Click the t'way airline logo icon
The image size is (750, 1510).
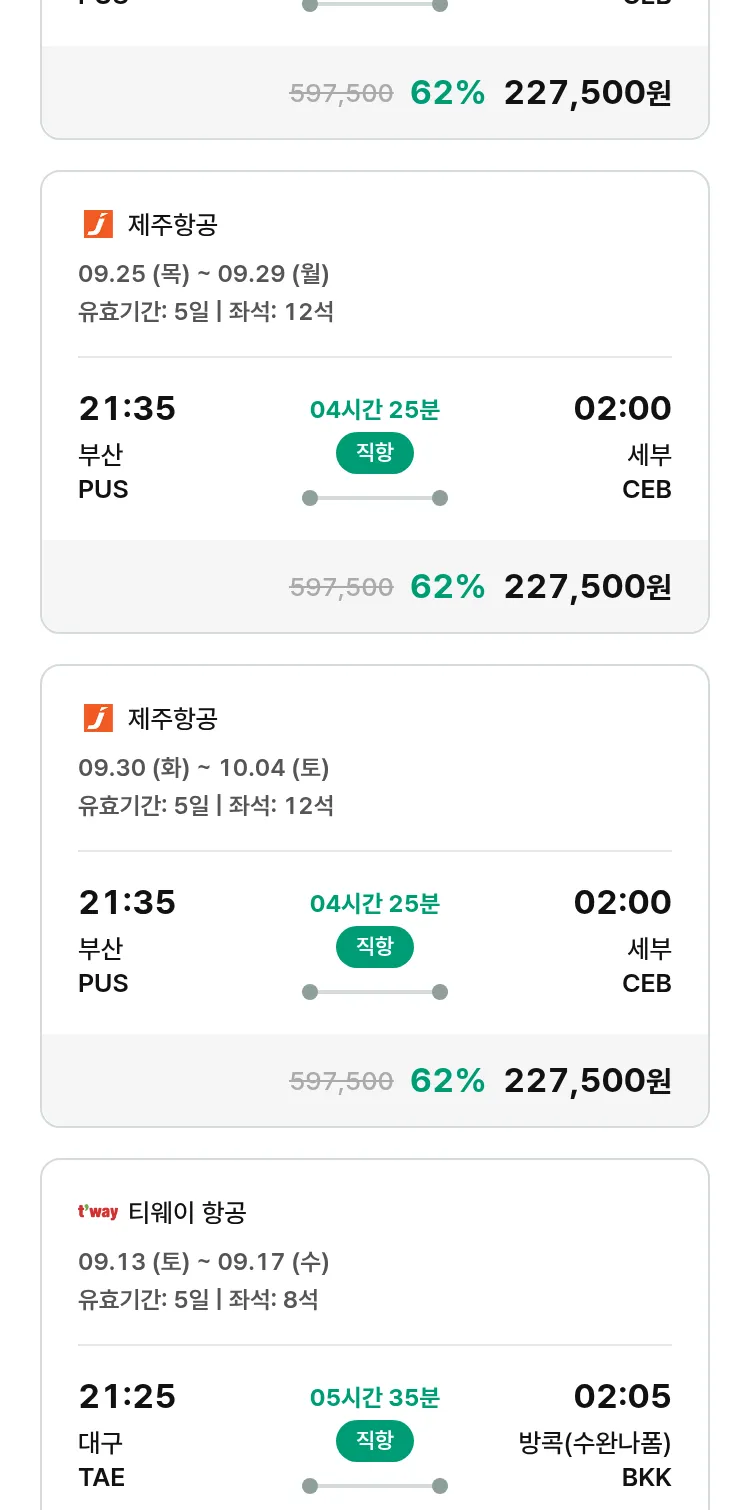(x=98, y=1213)
